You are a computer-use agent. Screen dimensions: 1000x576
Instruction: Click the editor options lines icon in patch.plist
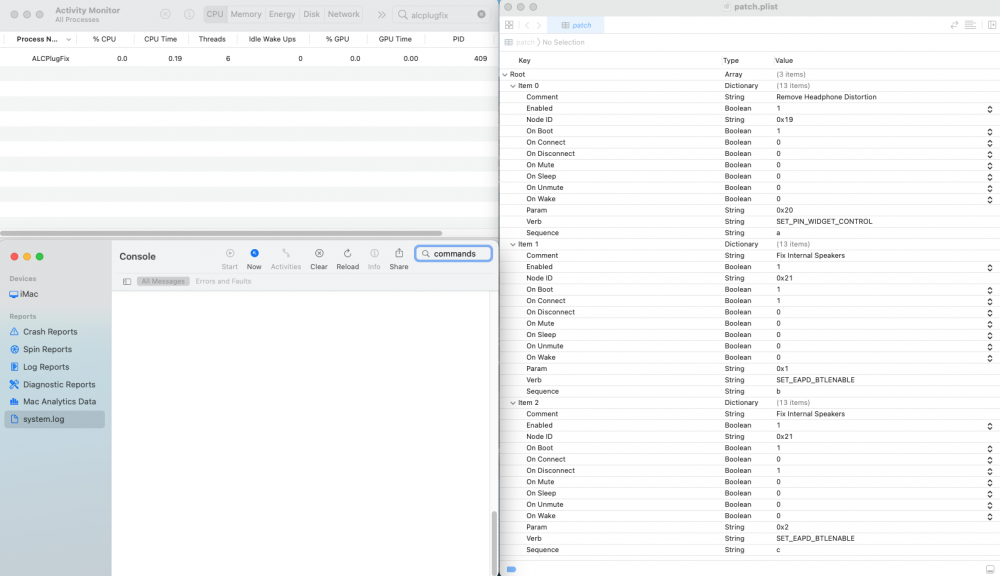[970, 25]
